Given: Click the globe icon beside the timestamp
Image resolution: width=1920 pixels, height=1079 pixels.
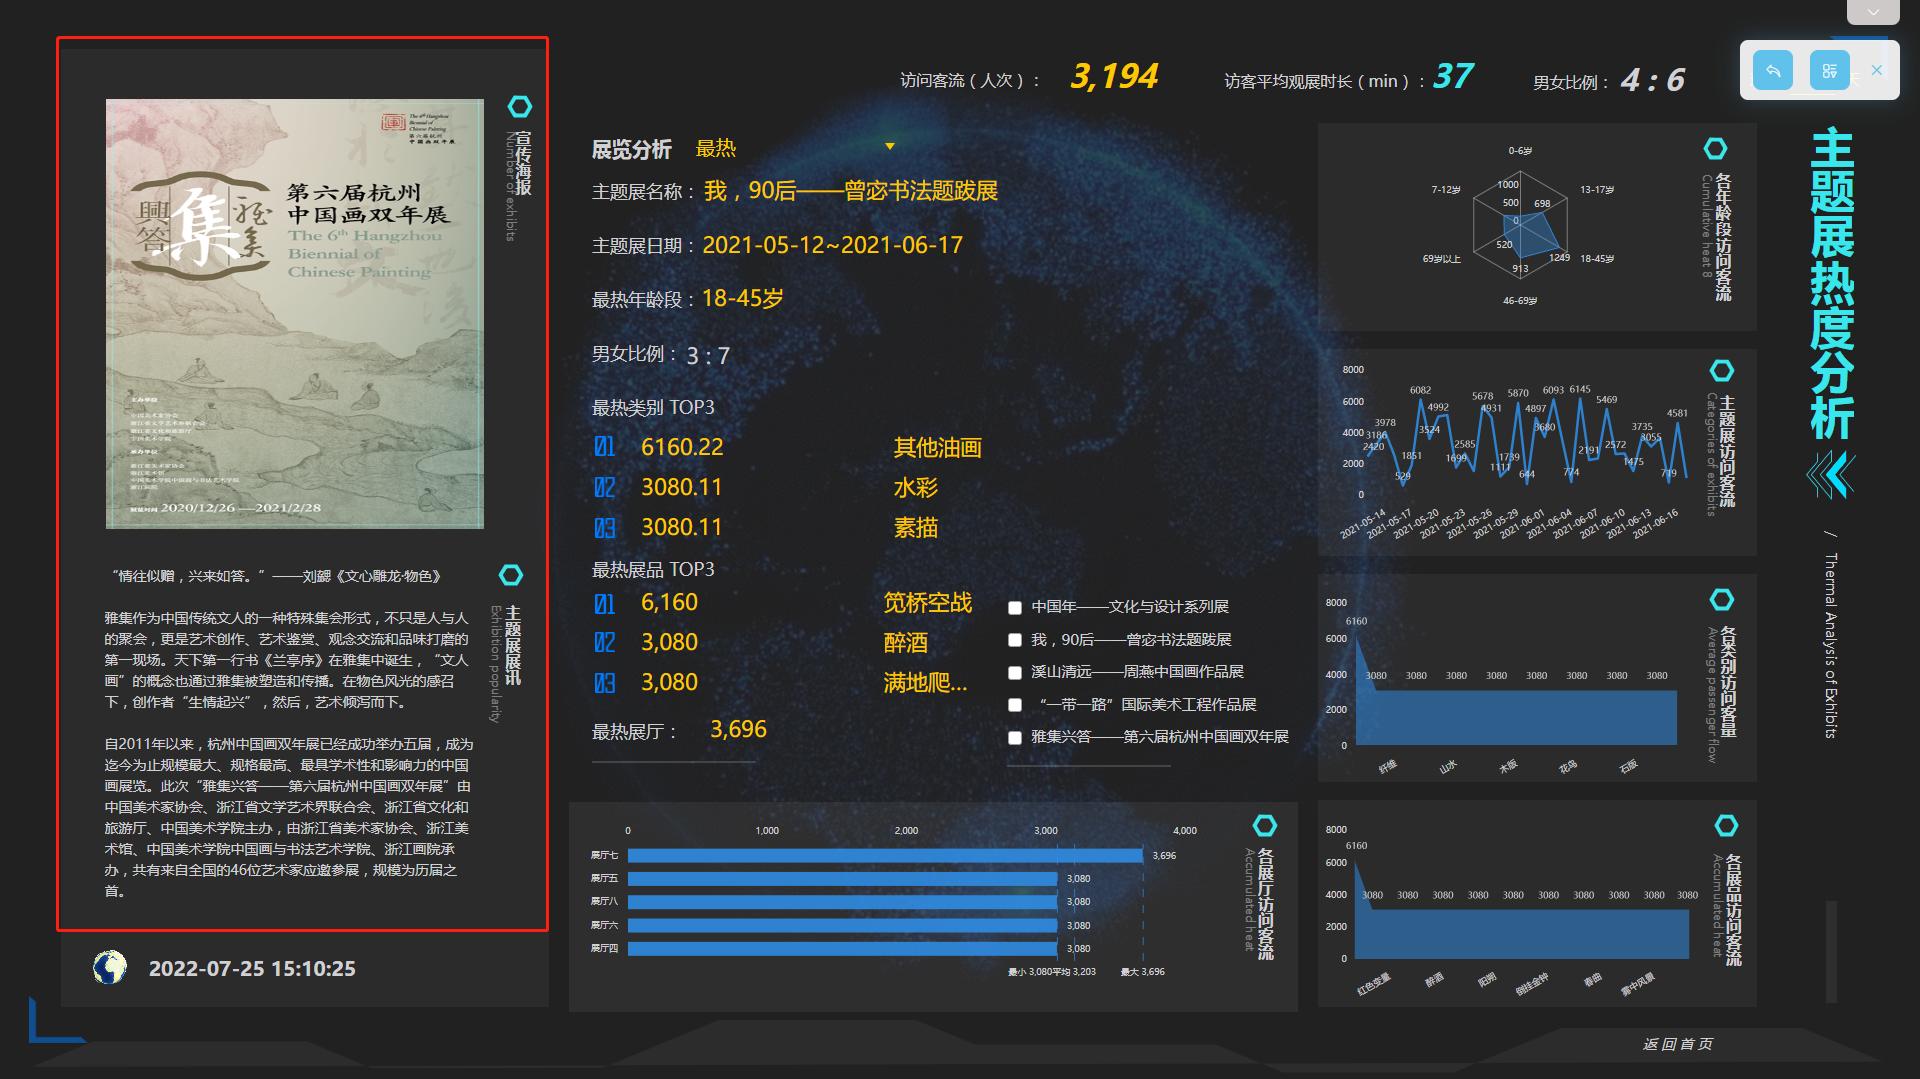Looking at the screenshot, I should tap(110, 968).
